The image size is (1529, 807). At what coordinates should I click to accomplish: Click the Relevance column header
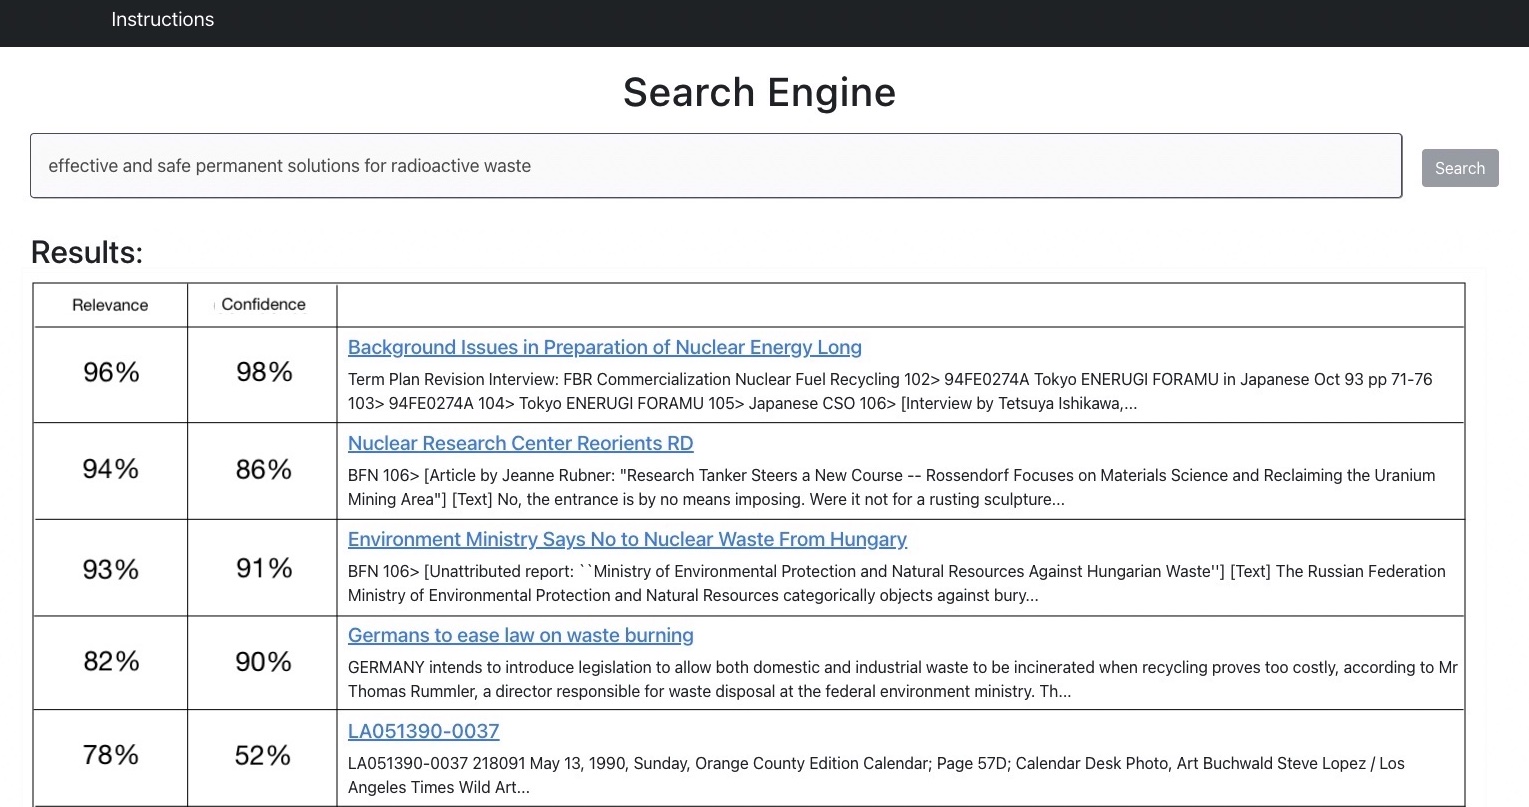coord(110,305)
